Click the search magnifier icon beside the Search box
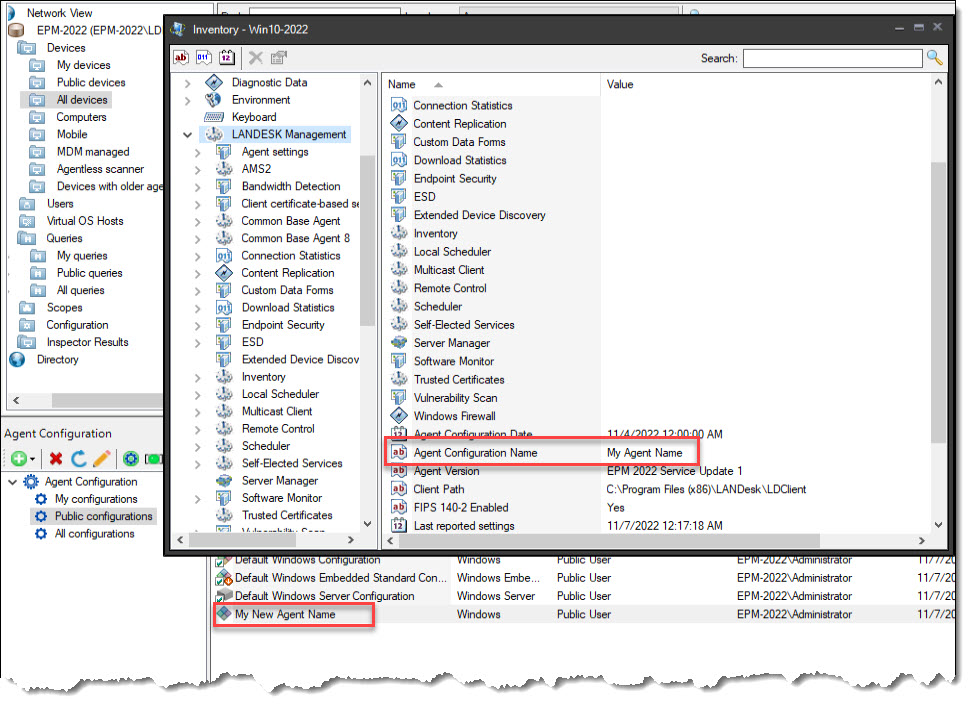This screenshot has width=968, height=712. [x=934, y=58]
